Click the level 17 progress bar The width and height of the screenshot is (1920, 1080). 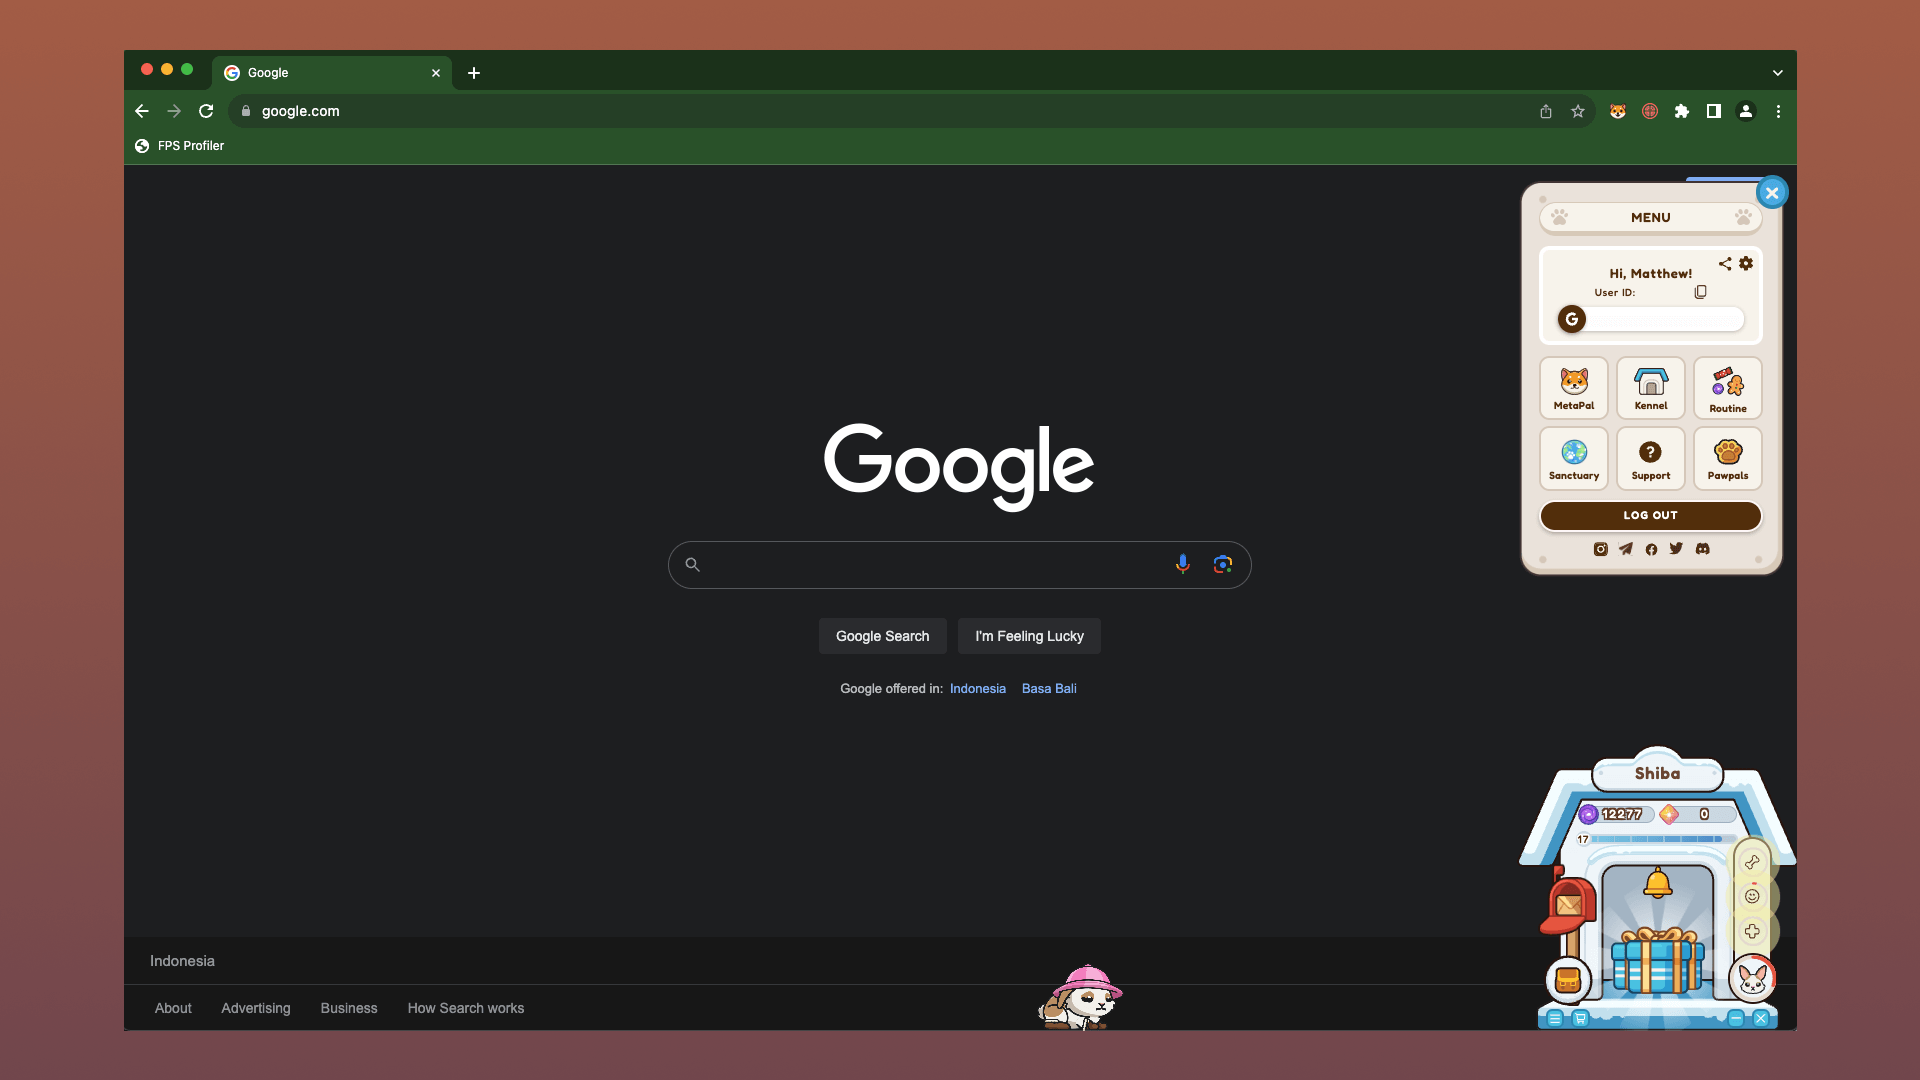pyautogui.click(x=1657, y=839)
